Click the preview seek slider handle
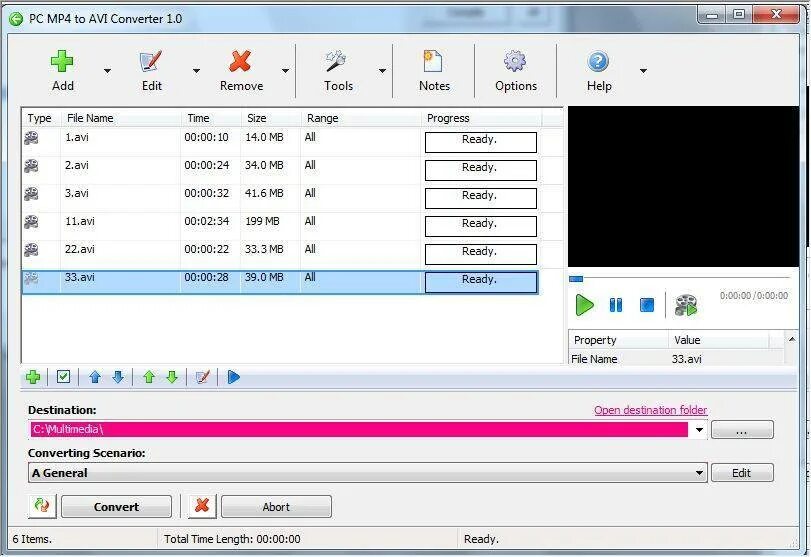 click(x=576, y=279)
